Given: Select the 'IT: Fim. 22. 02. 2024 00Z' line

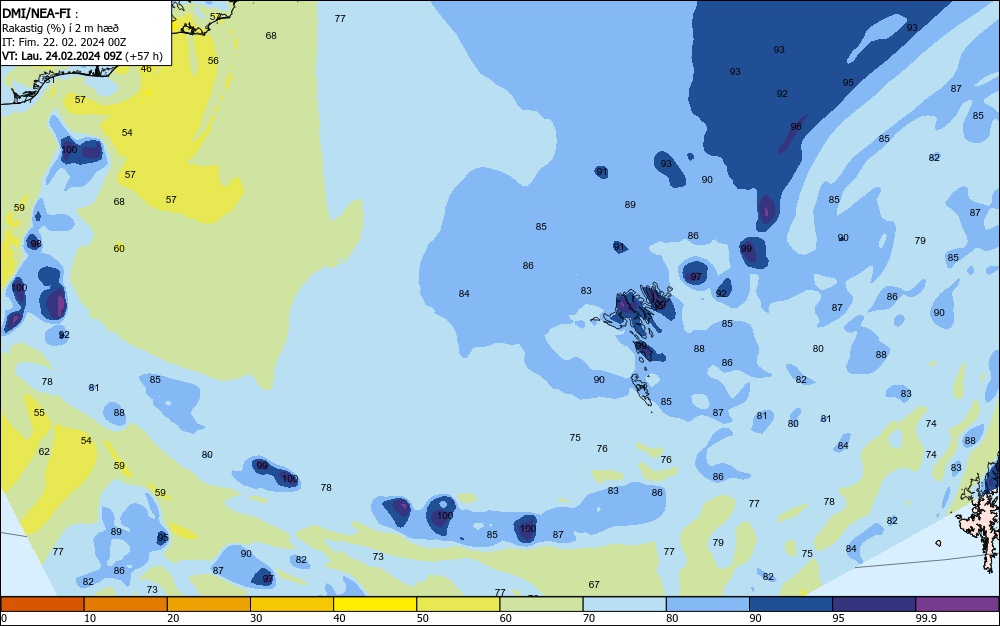Looking at the screenshot, I should 64,42.
